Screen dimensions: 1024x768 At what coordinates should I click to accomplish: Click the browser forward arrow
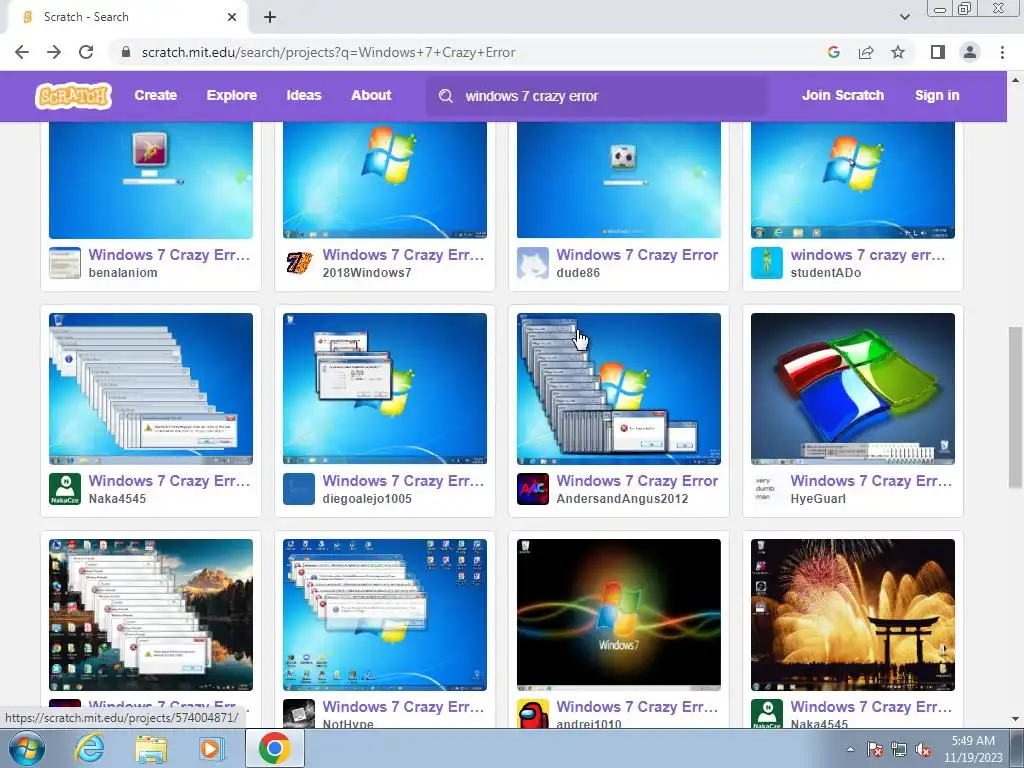(x=54, y=52)
